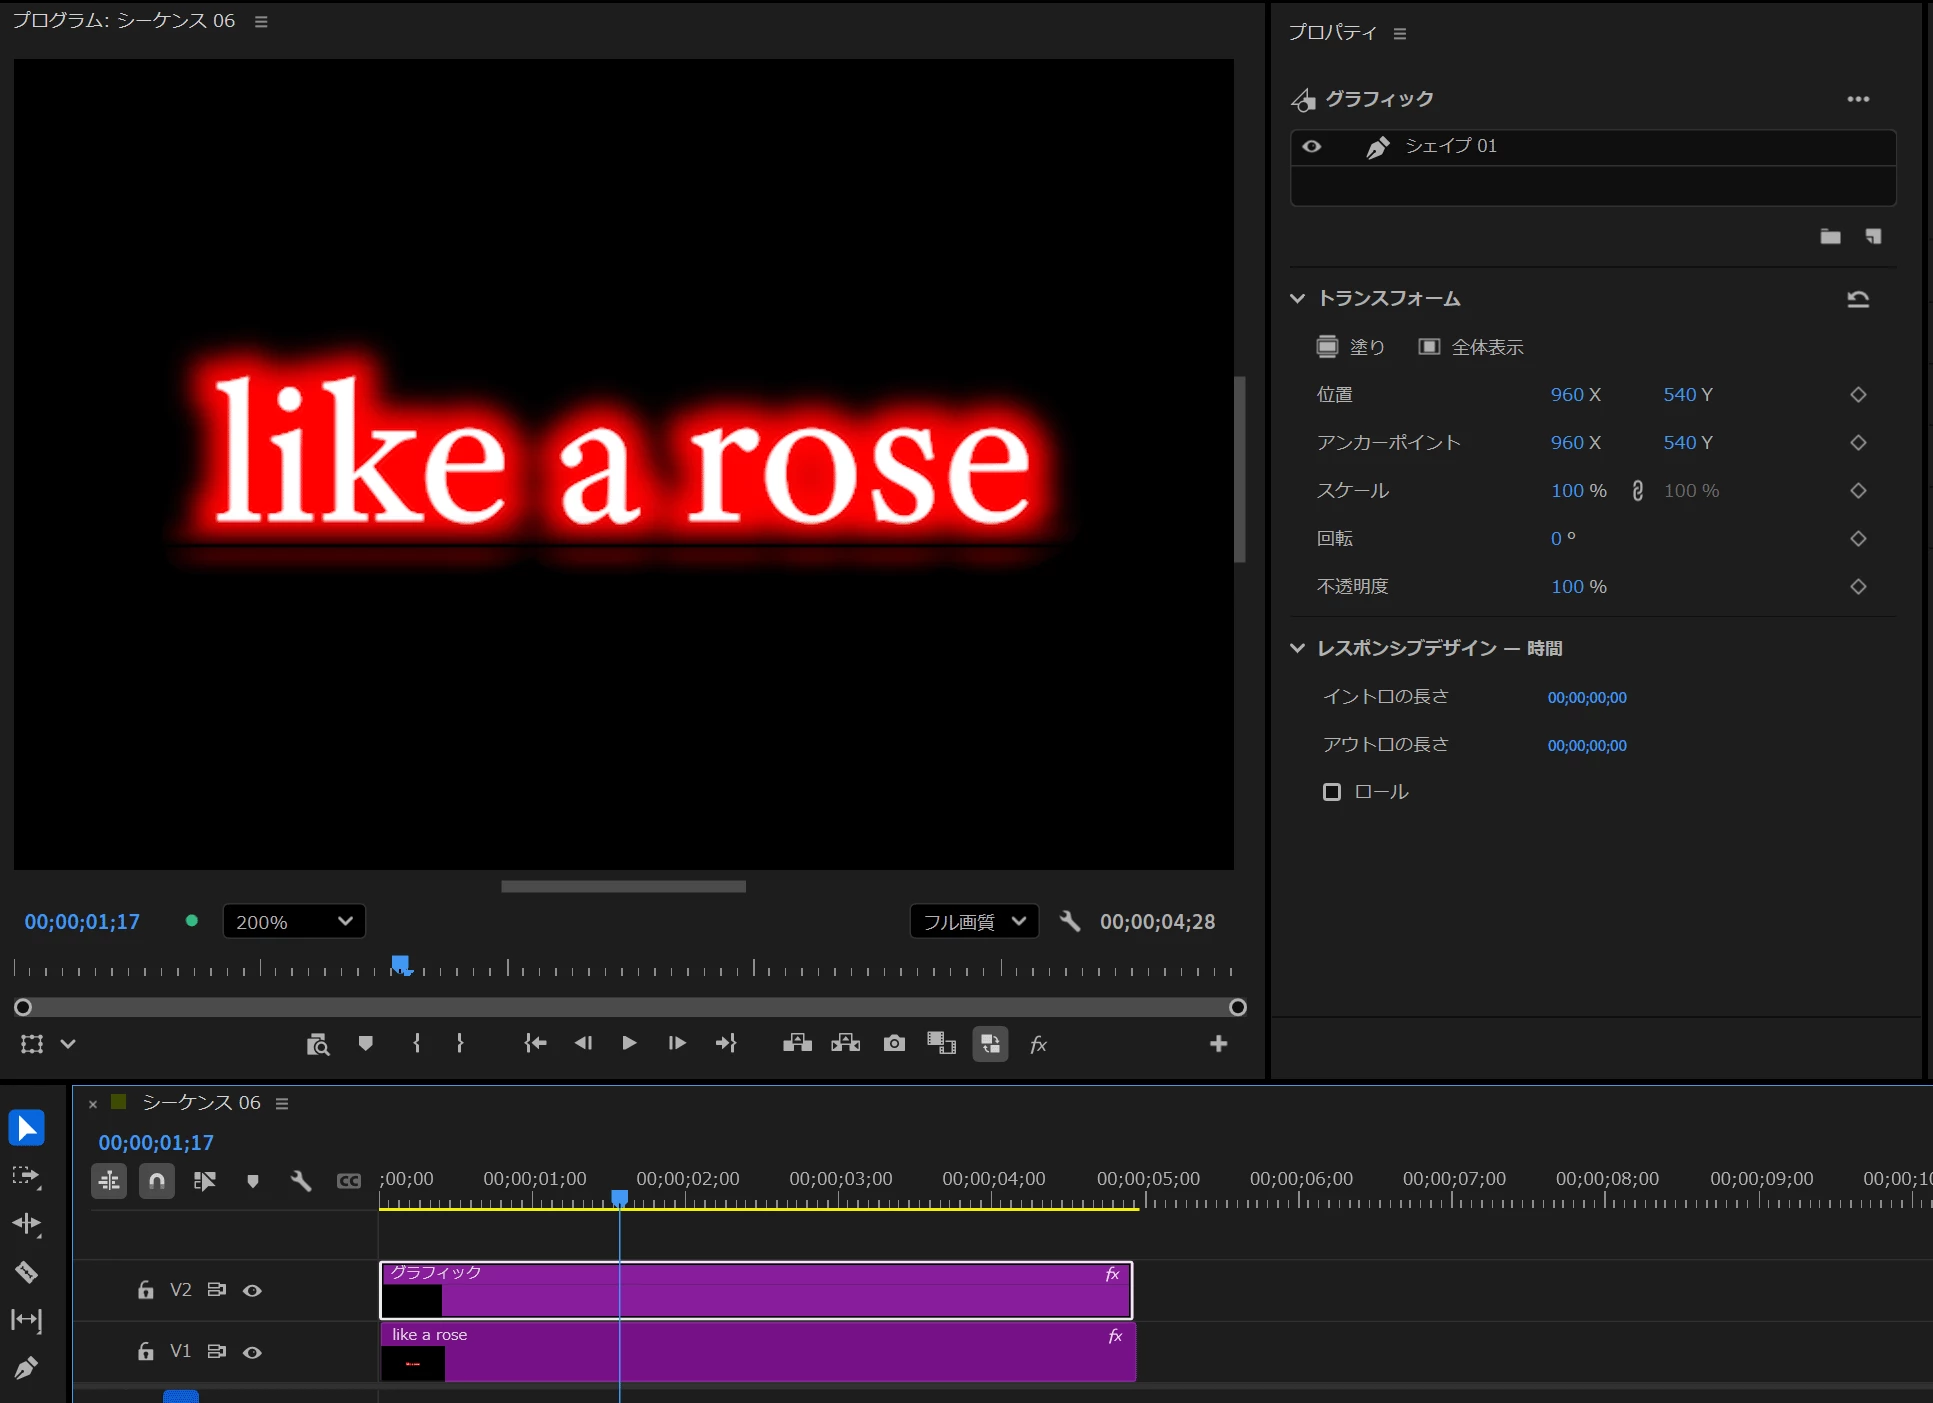The width and height of the screenshot is (1933, 1403).
Task: Go to Out point button
Action: click(x=726, y=1044)
